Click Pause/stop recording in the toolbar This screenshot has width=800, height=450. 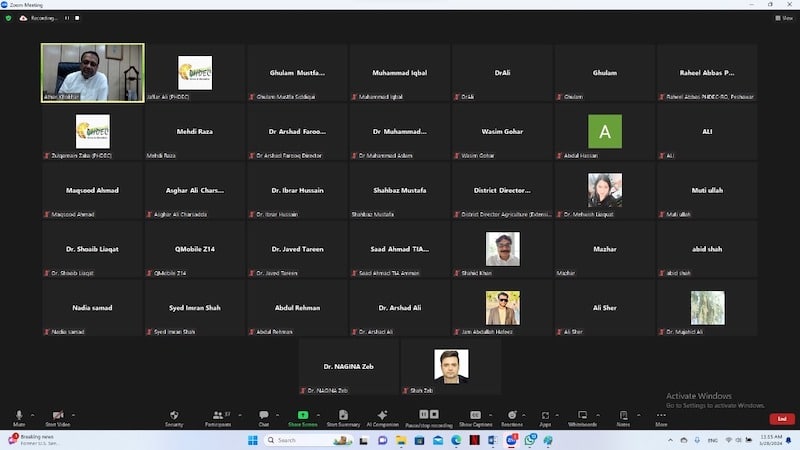point(428,415)
